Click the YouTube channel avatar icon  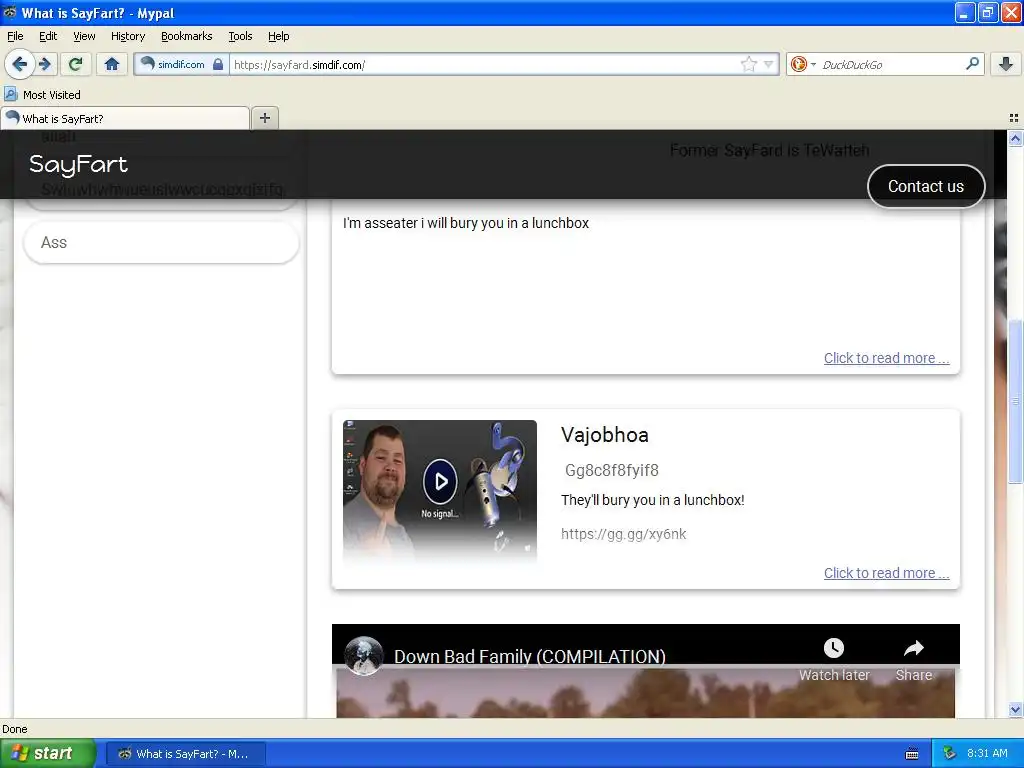[x=364, y=655]
